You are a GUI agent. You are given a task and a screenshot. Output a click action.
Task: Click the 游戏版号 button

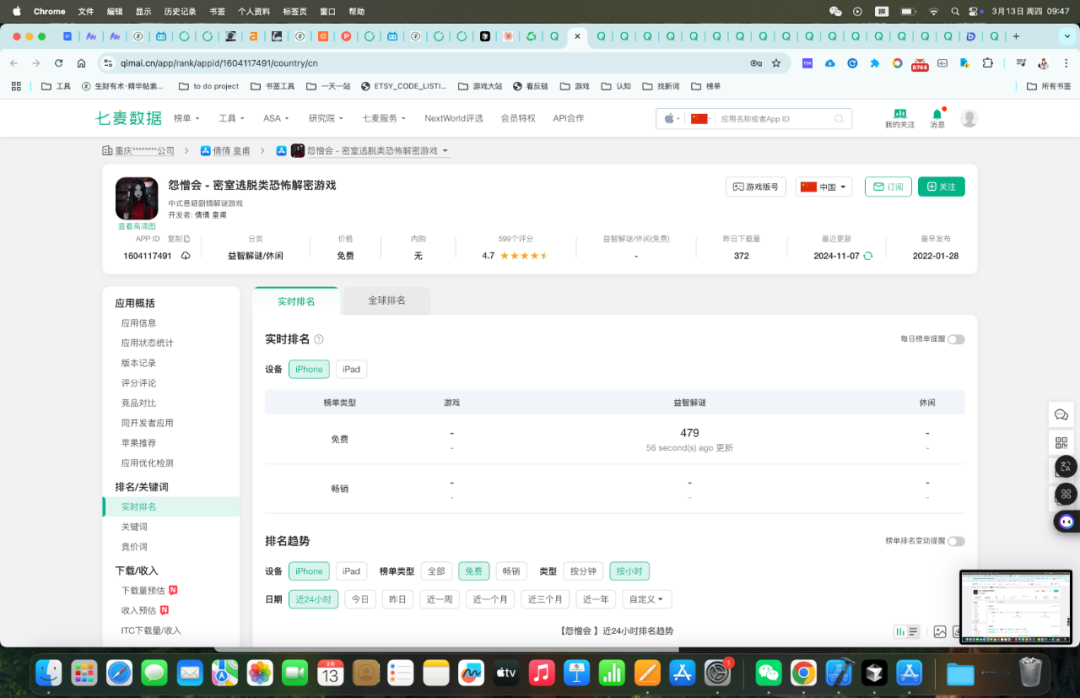click(x=756, y=187)
